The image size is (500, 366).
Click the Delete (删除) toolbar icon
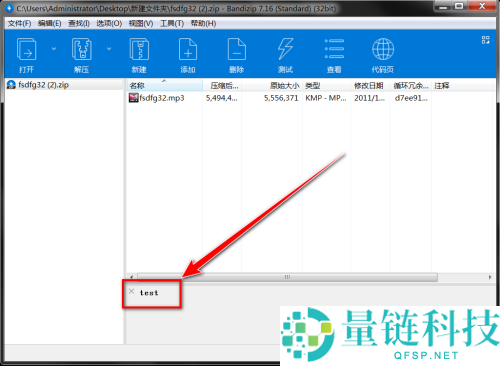[237, 49]
